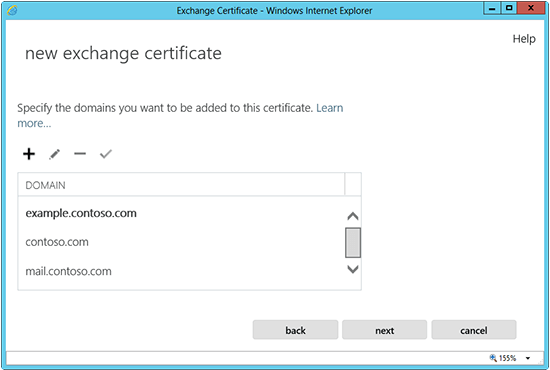Open the Learn more link
Image resolution: width=550 pixels, height=370 pixels.
coord(180,115)
